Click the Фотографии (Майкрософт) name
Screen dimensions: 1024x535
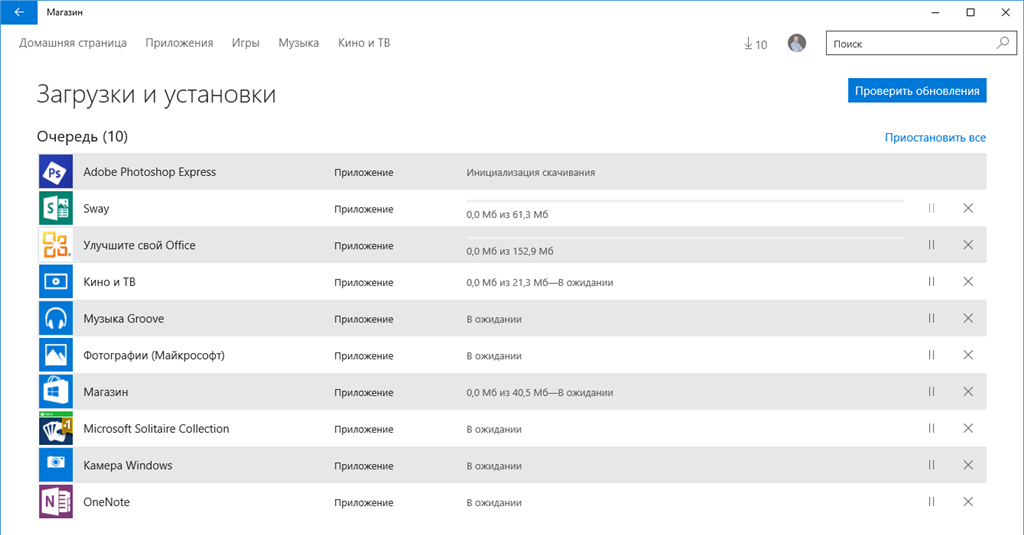[x=154, y=355]
